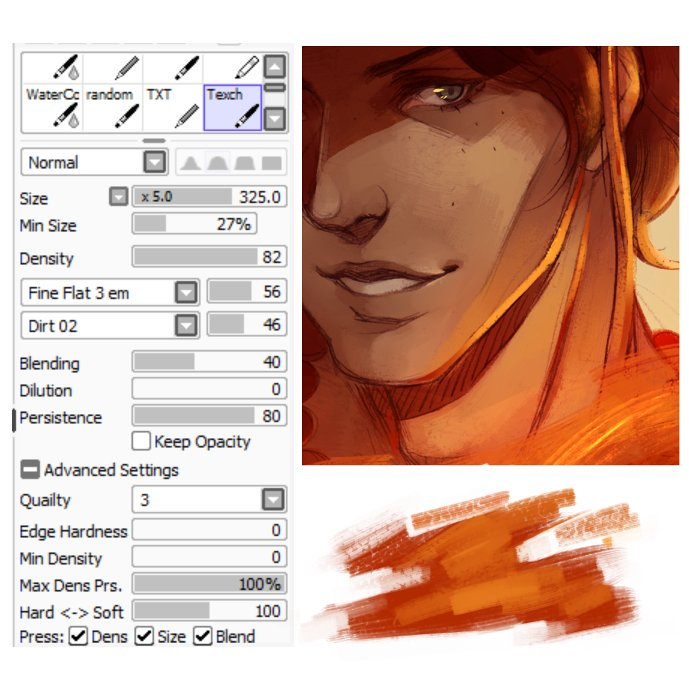Viewport: 689px width, 689px height.
Task: Pick the white eraser icon in the top tool row
Action: pyautogui.click(x=247, y=67)
